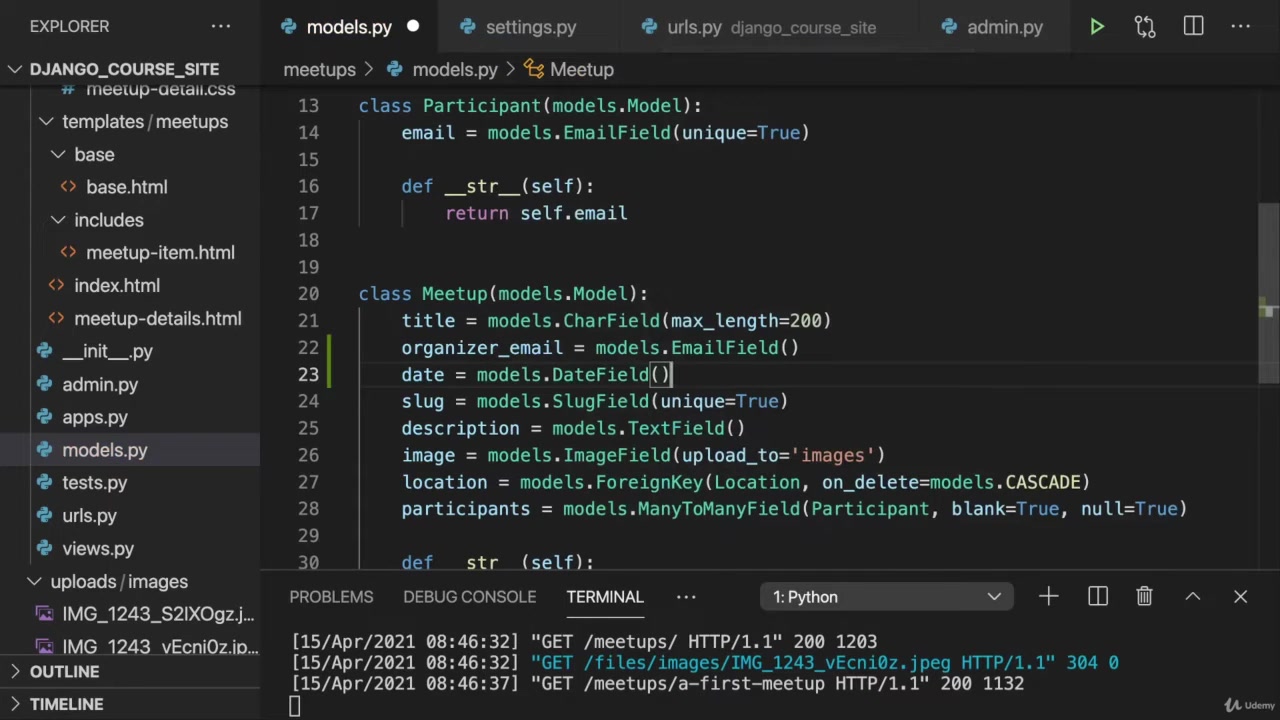Open the DEBUG CONSOLE panel
Viewport: 1280px width, 720px height.
pos(469,597)
